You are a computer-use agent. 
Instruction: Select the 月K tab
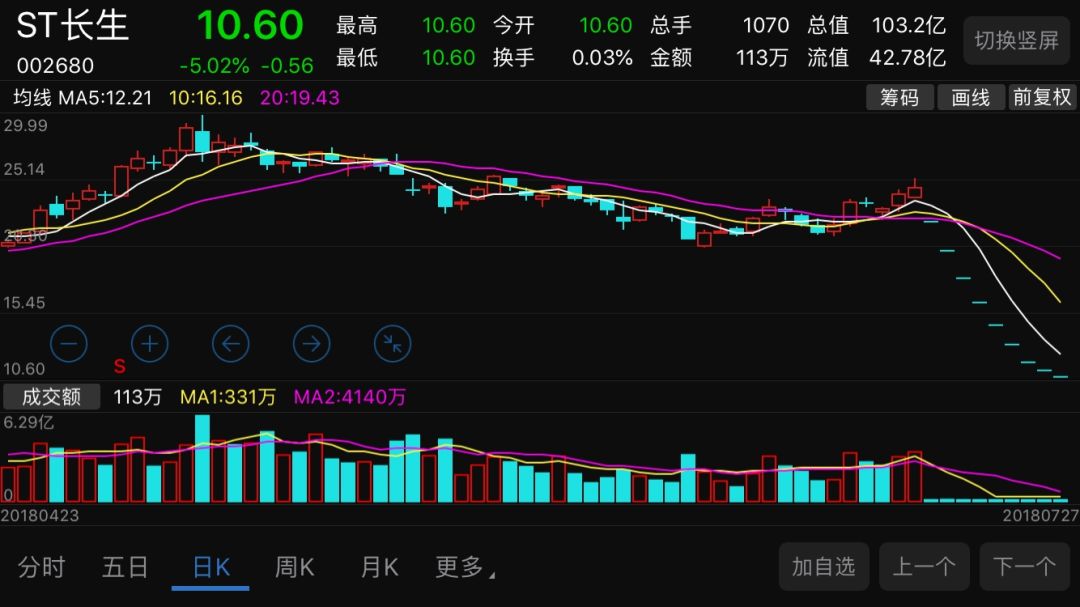380,567
